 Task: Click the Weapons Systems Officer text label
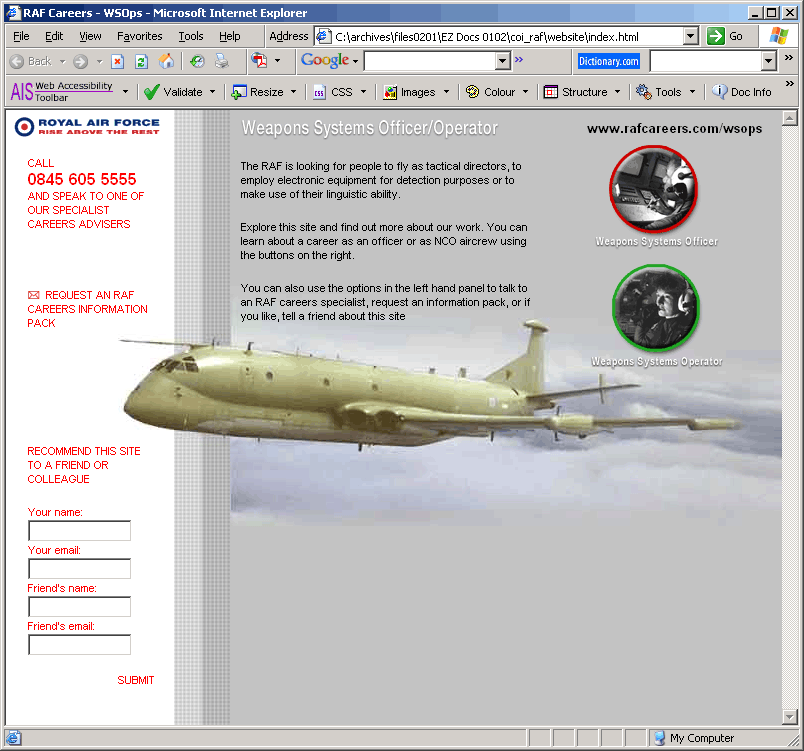click(657, 241)
